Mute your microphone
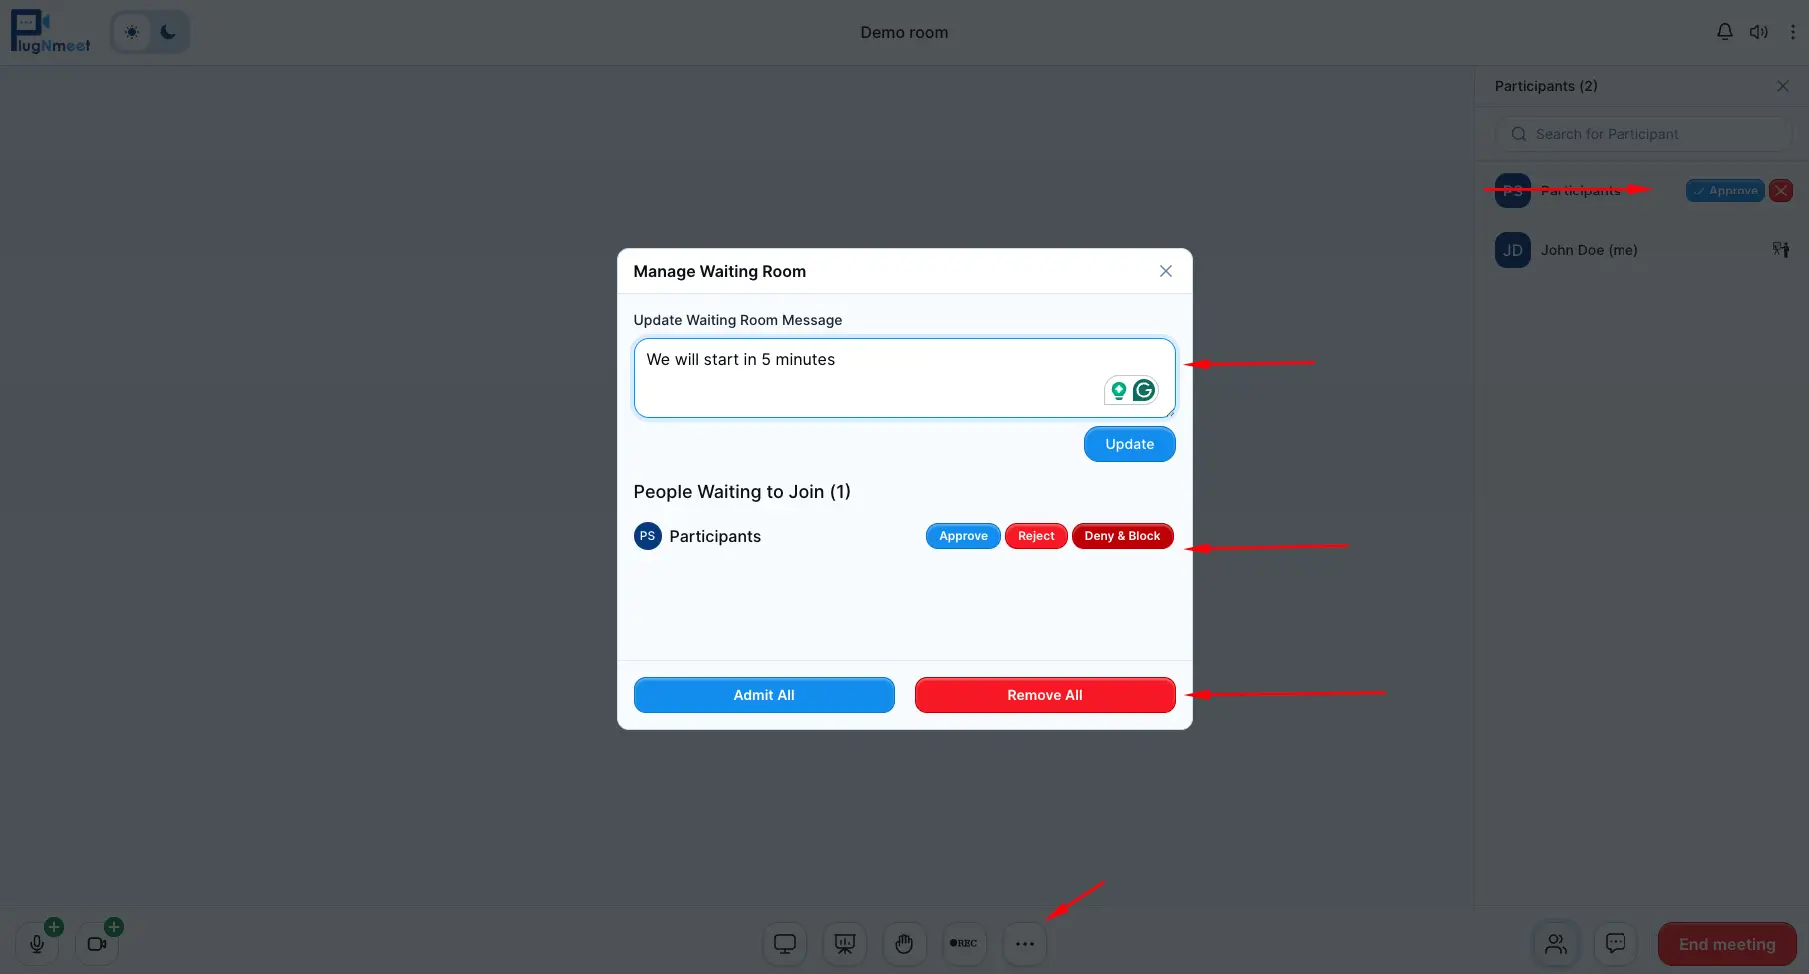This screenshot has height=974, width=1809. click(36, 943)
